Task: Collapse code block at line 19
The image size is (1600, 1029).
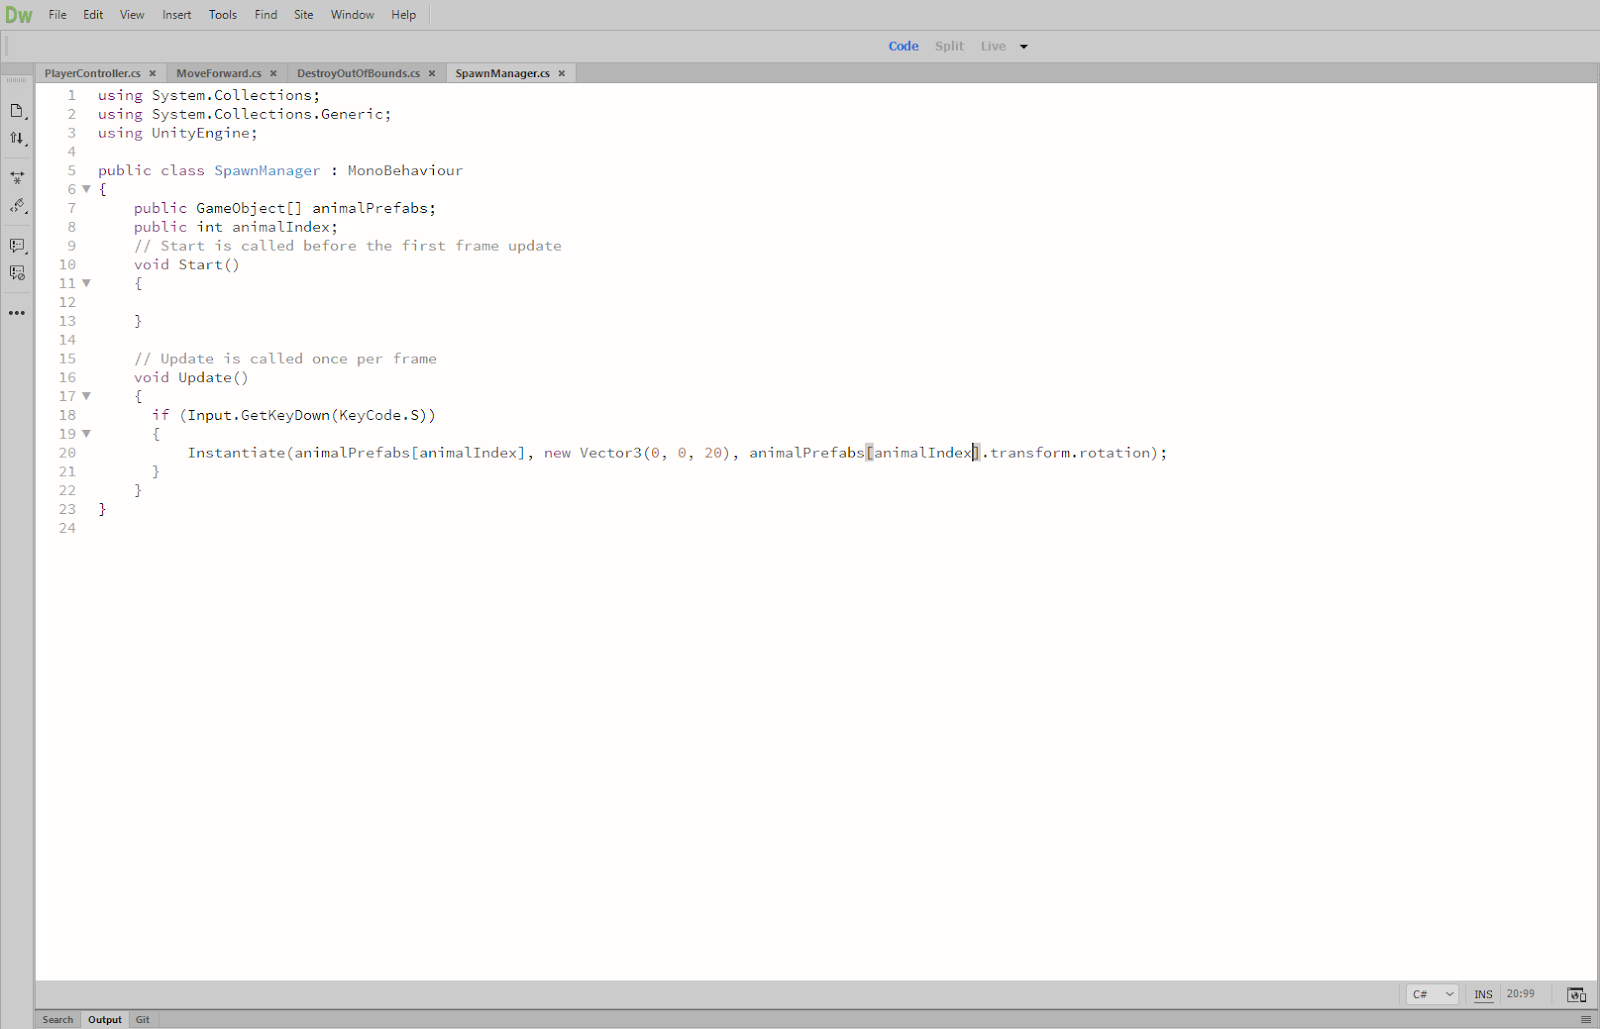Action: (x=87, y=434)
